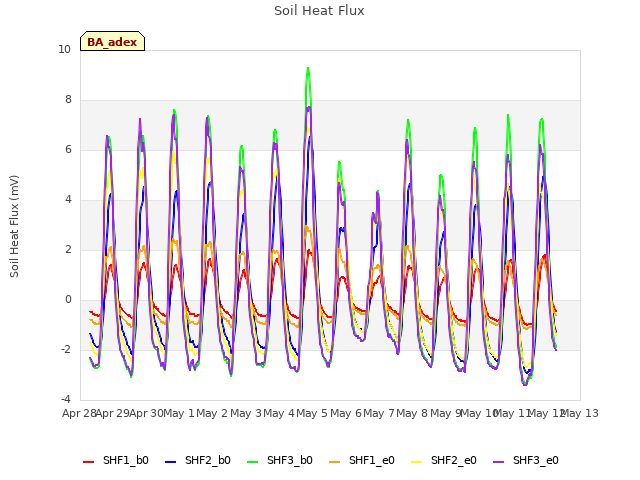Toggle the SHF2_e0 legend entry

[444, 460]
